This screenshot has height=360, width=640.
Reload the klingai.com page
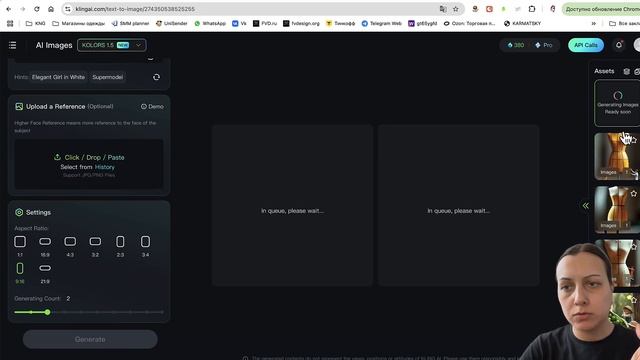(x=37, y=9)
